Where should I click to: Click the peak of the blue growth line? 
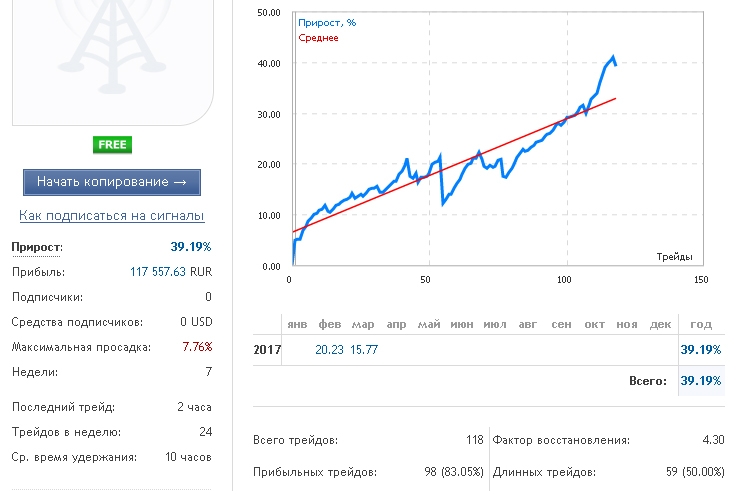[x=613, y=57]
